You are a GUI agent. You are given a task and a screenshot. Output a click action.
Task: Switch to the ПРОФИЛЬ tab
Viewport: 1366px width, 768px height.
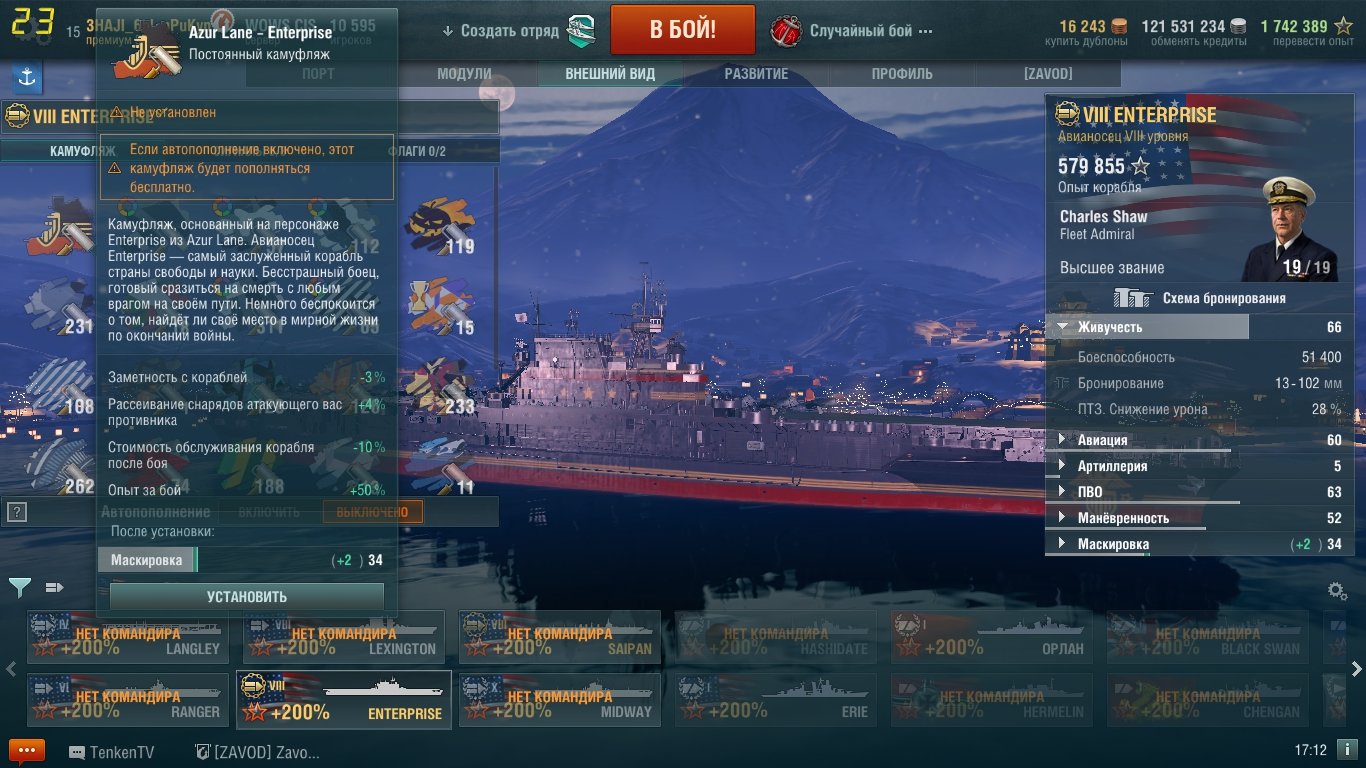tap(902, 74)
